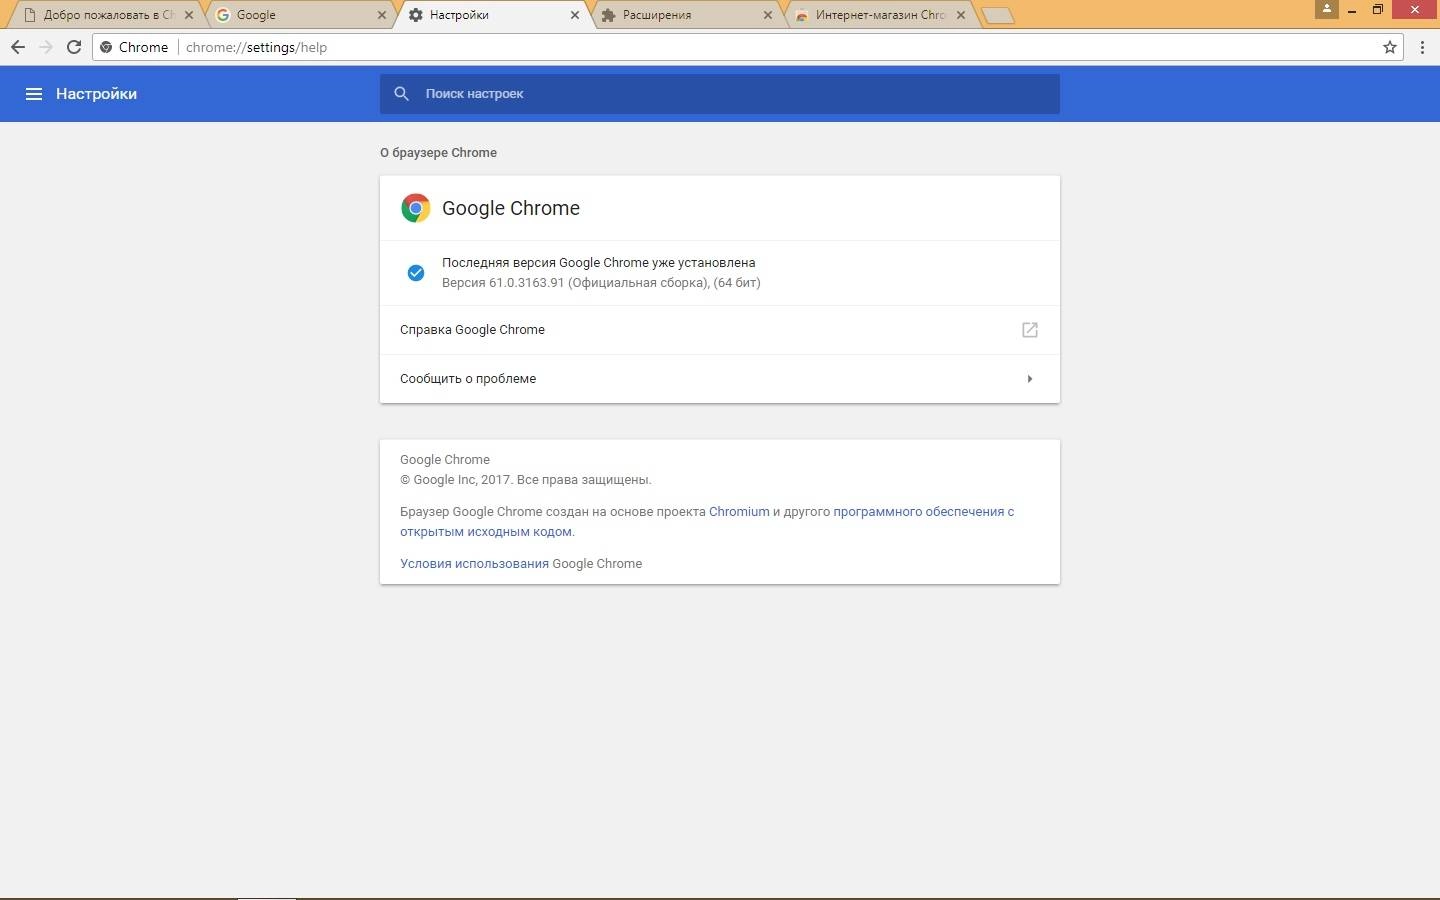Reload the current settings page
The width and height of the screenshot is (1440, 900).
pyautogui.click(x=73, y=47)
